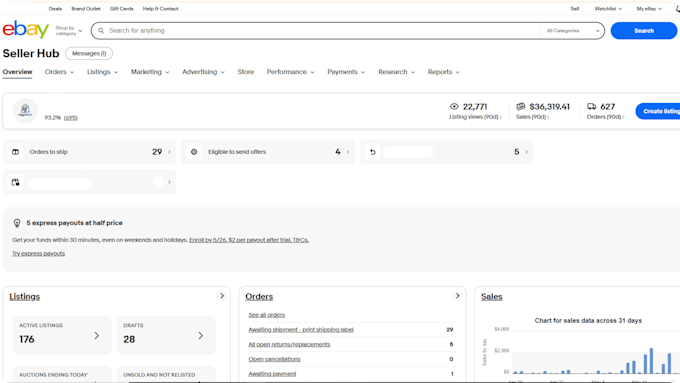The width and height of the screenshot is (680, 383).
Task: Click the truck icon beside orders count
Action: tap(592, 106)
